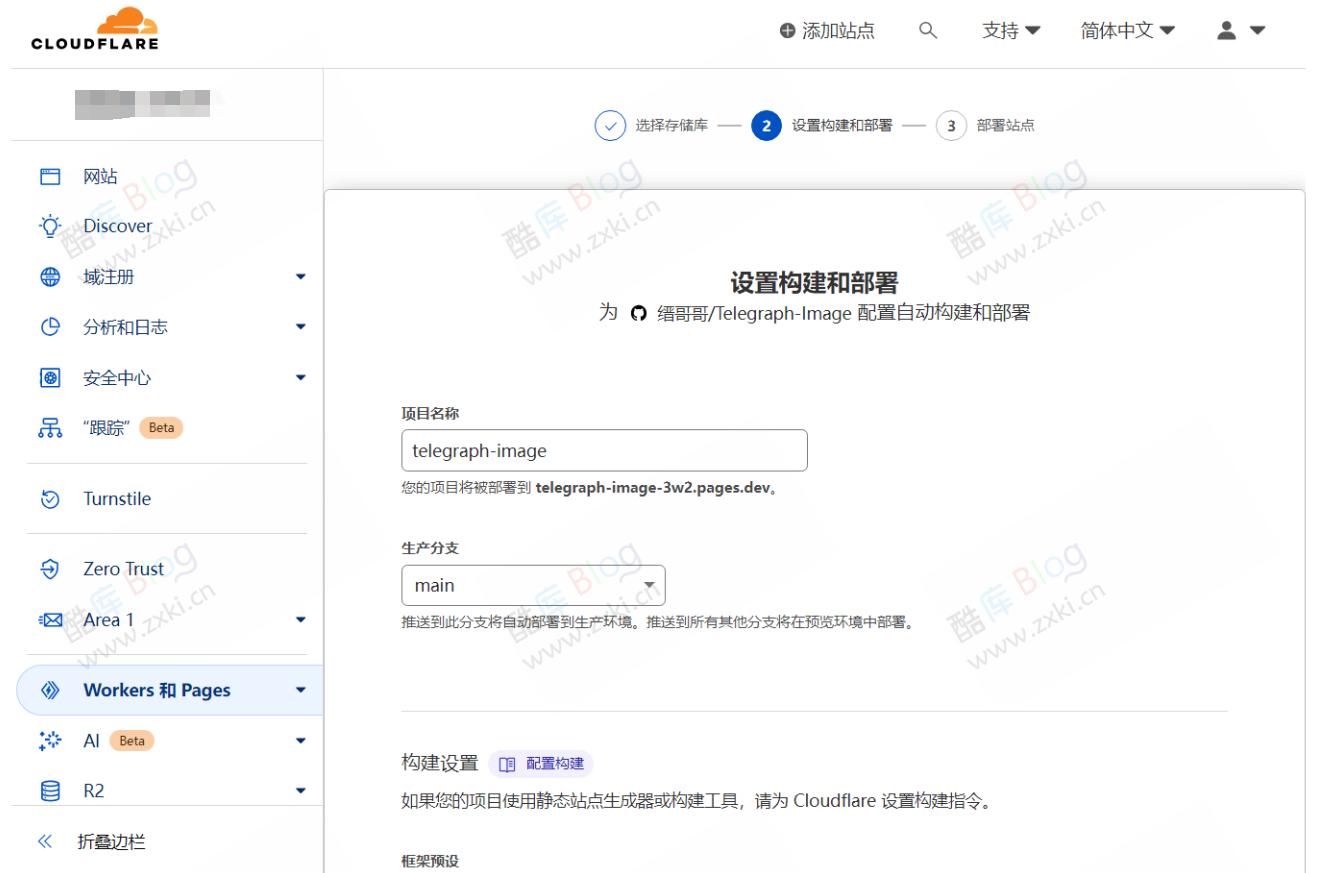
Task: Open the 安全中心 section
Action: point(119,376)
